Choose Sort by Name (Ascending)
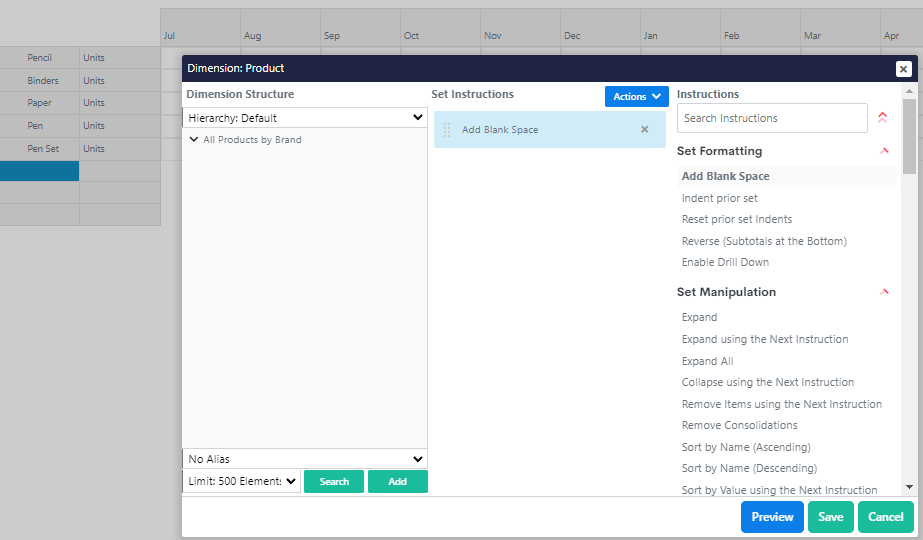The image size is (923, 540). 746,447
